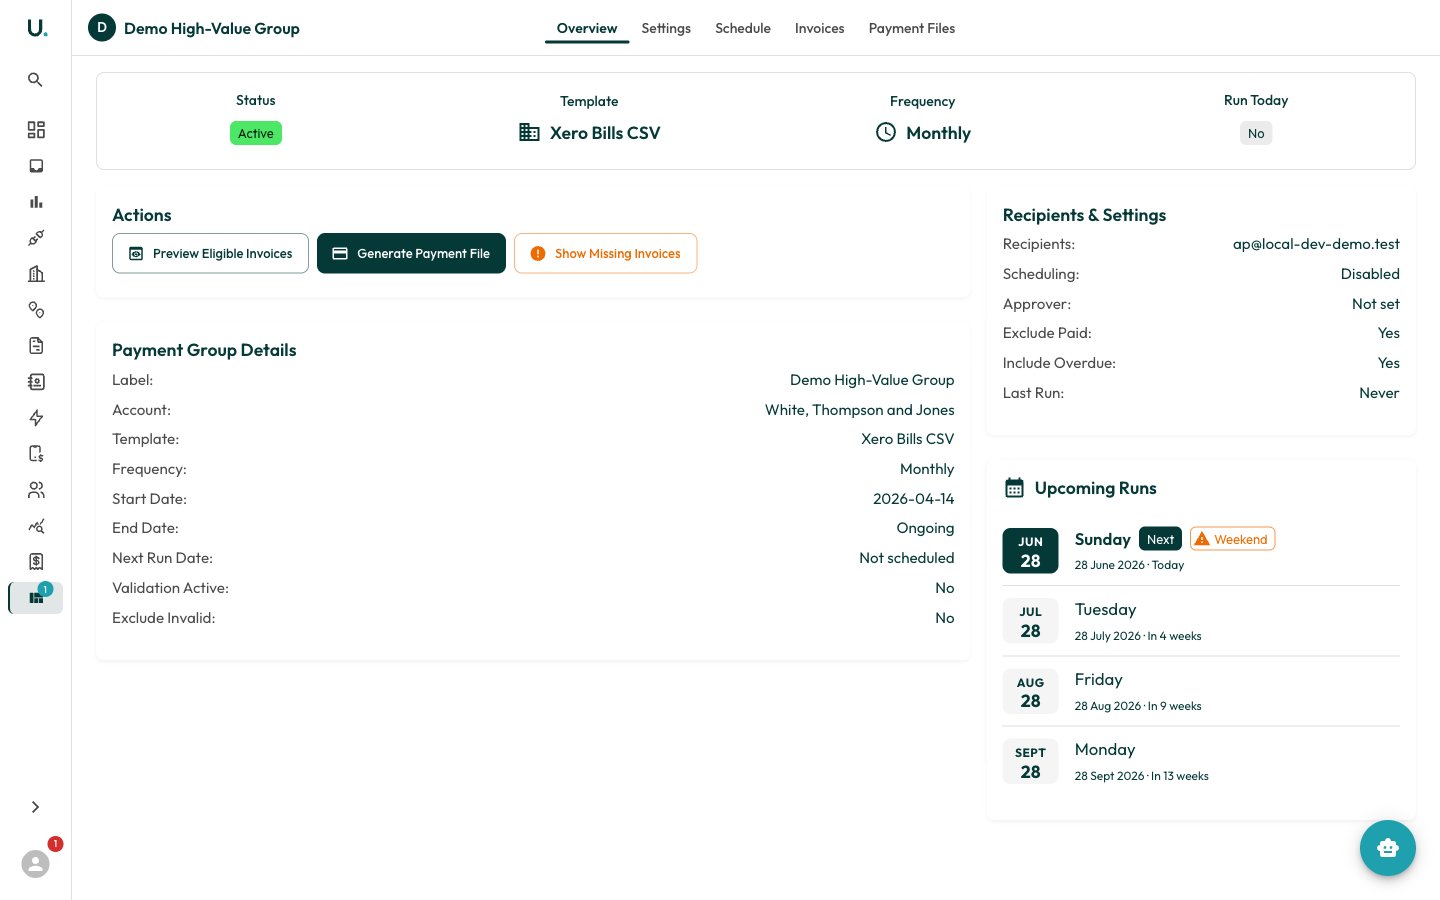Image resolution: width=1440 pixels, height=900 pixels.
Task: Open the Invoices tab
Action: pyautogui.click(x=820, y=28)
